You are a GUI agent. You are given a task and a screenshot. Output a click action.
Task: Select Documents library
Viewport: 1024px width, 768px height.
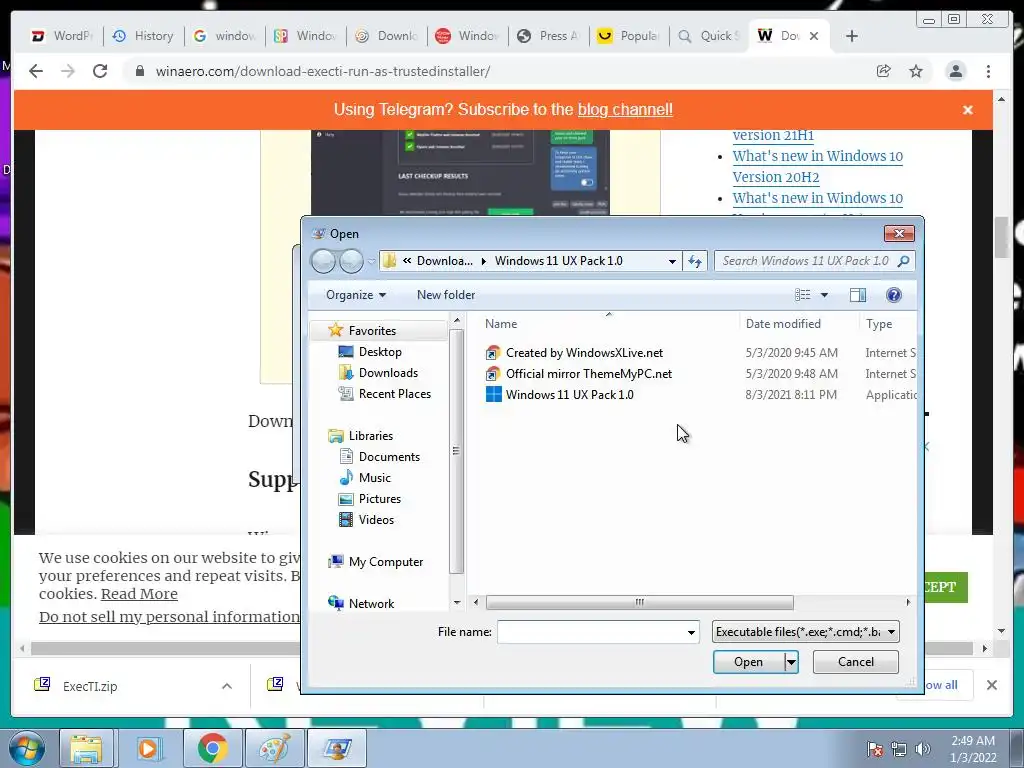point(389,457)
